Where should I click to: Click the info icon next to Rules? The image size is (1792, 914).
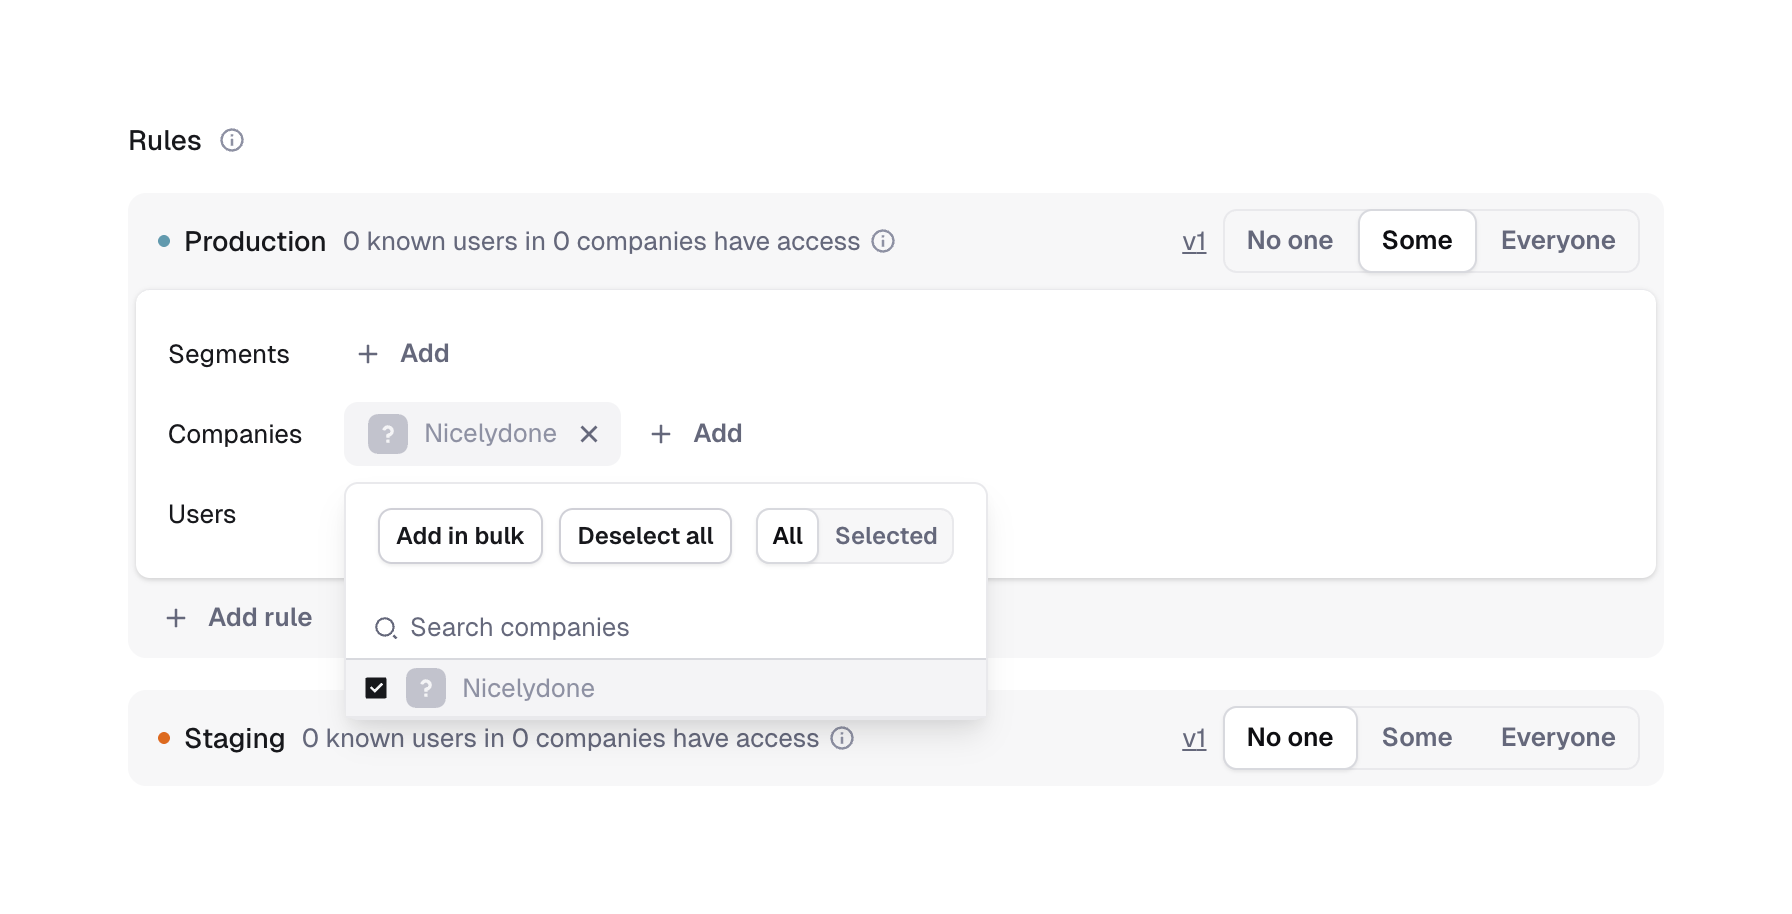tap(232, 140)
